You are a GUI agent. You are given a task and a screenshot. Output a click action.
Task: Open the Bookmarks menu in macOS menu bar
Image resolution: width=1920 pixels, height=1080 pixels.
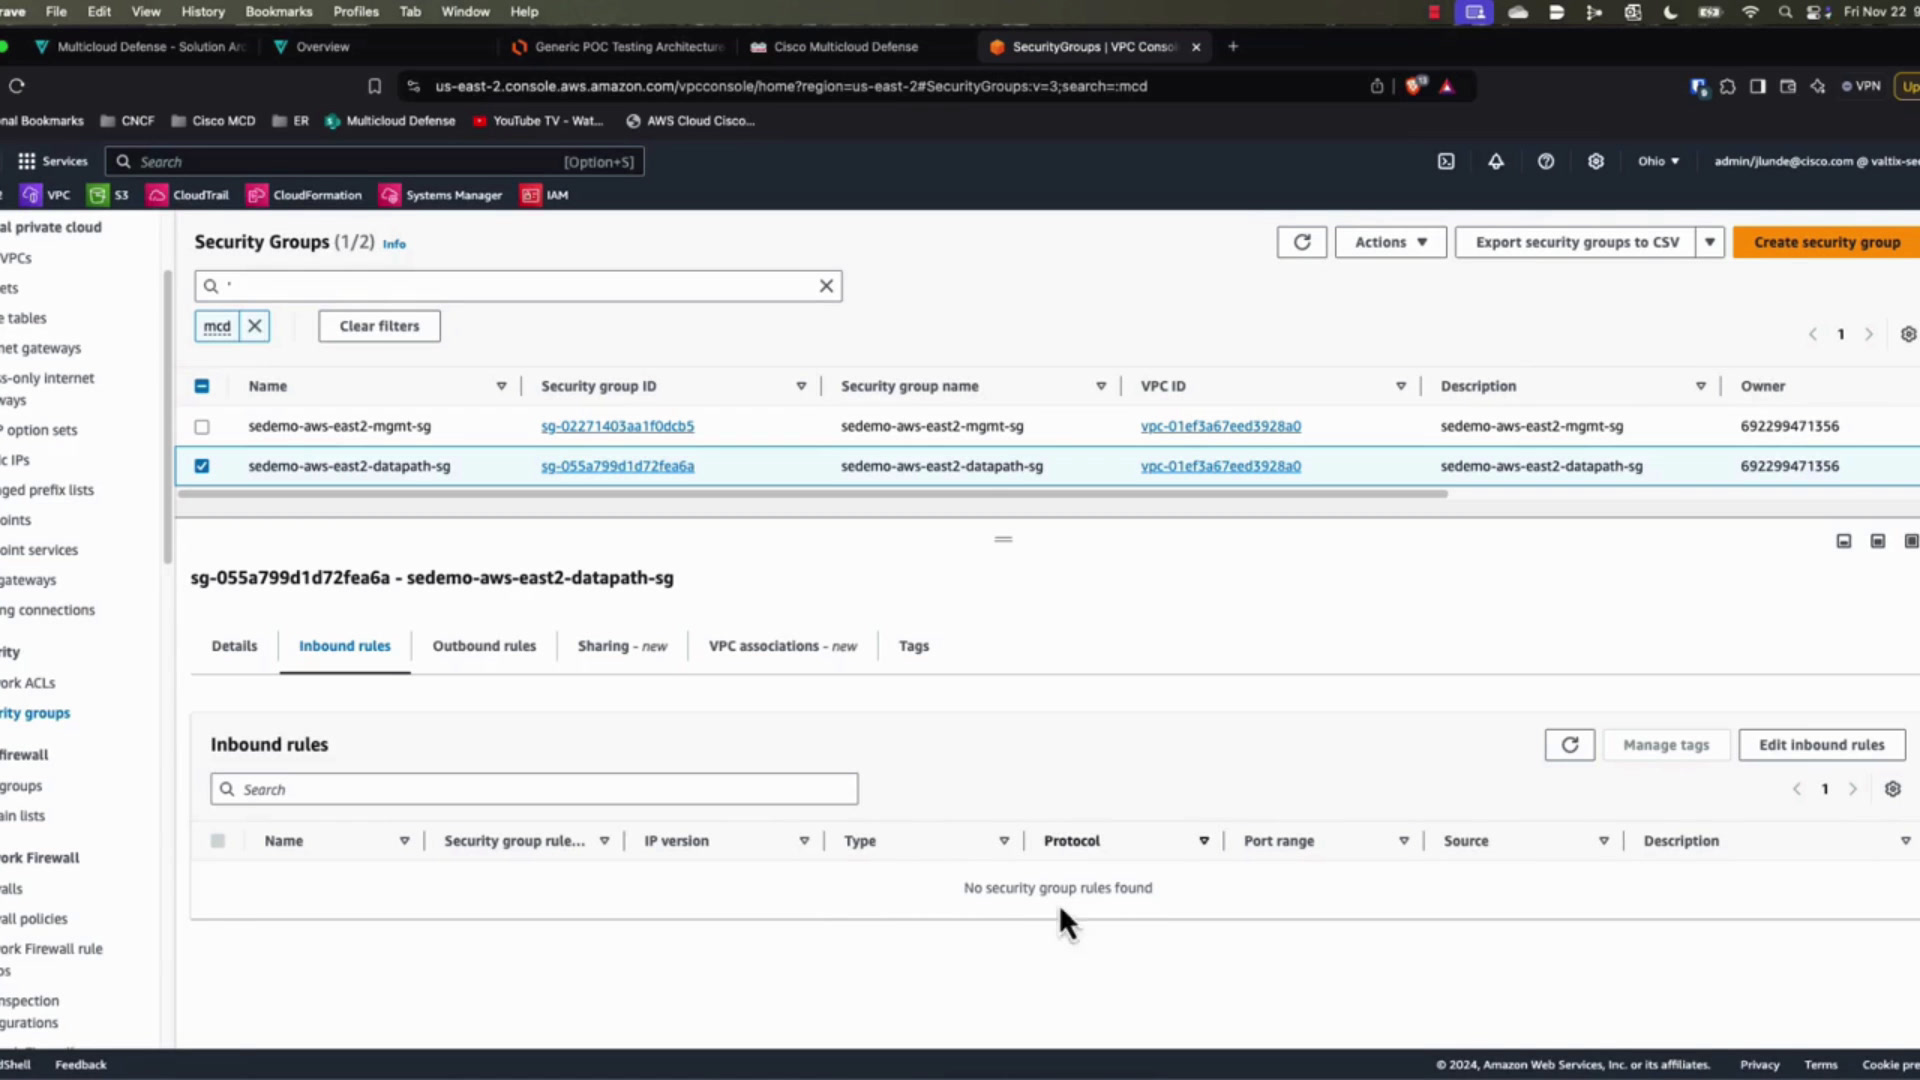click(279, 12)
